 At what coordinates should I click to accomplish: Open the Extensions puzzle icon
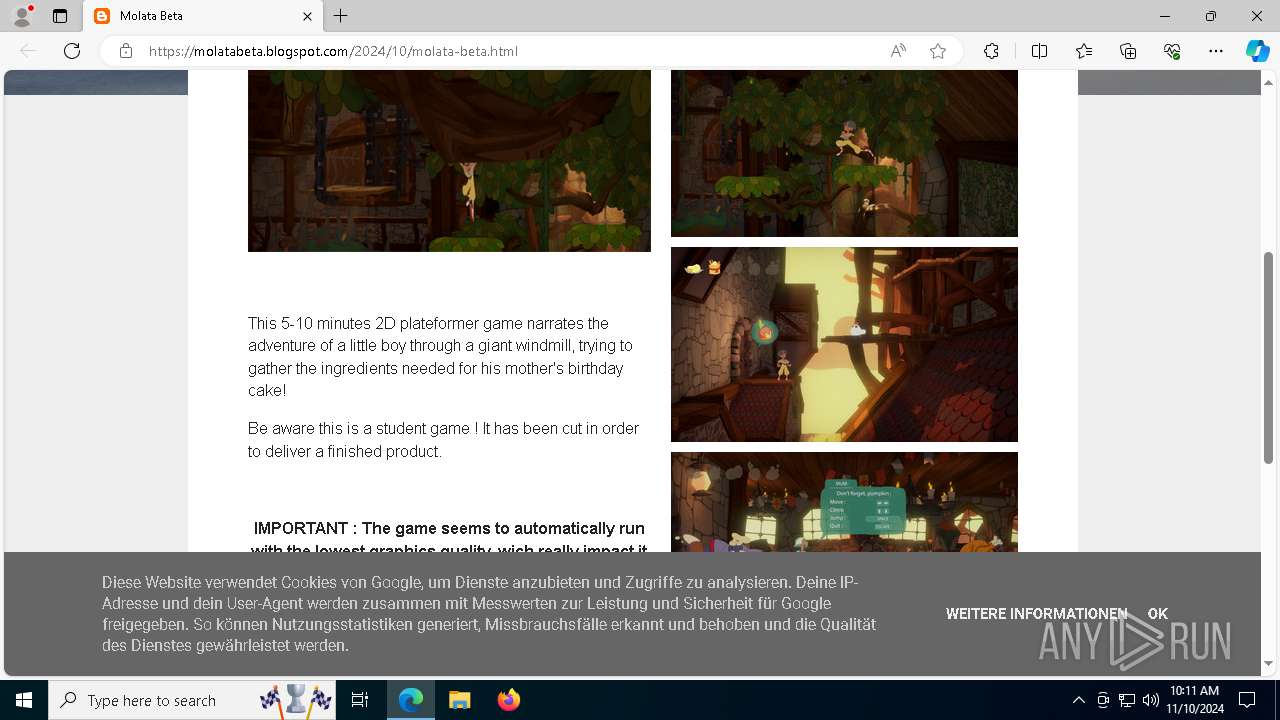tap(991, 51)
